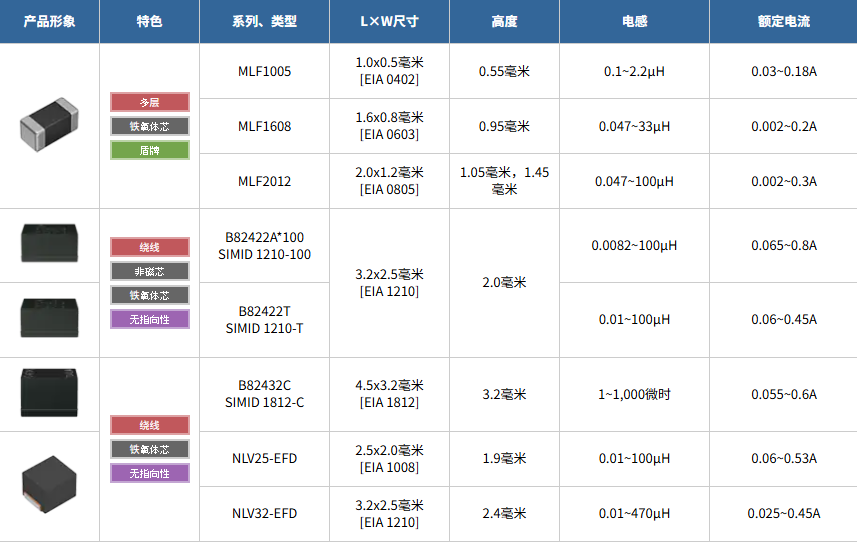Click the B82422T row 0.01~100μH inductance
The image size is (857, 543).
pyautogui.click(x=634, y=319)
